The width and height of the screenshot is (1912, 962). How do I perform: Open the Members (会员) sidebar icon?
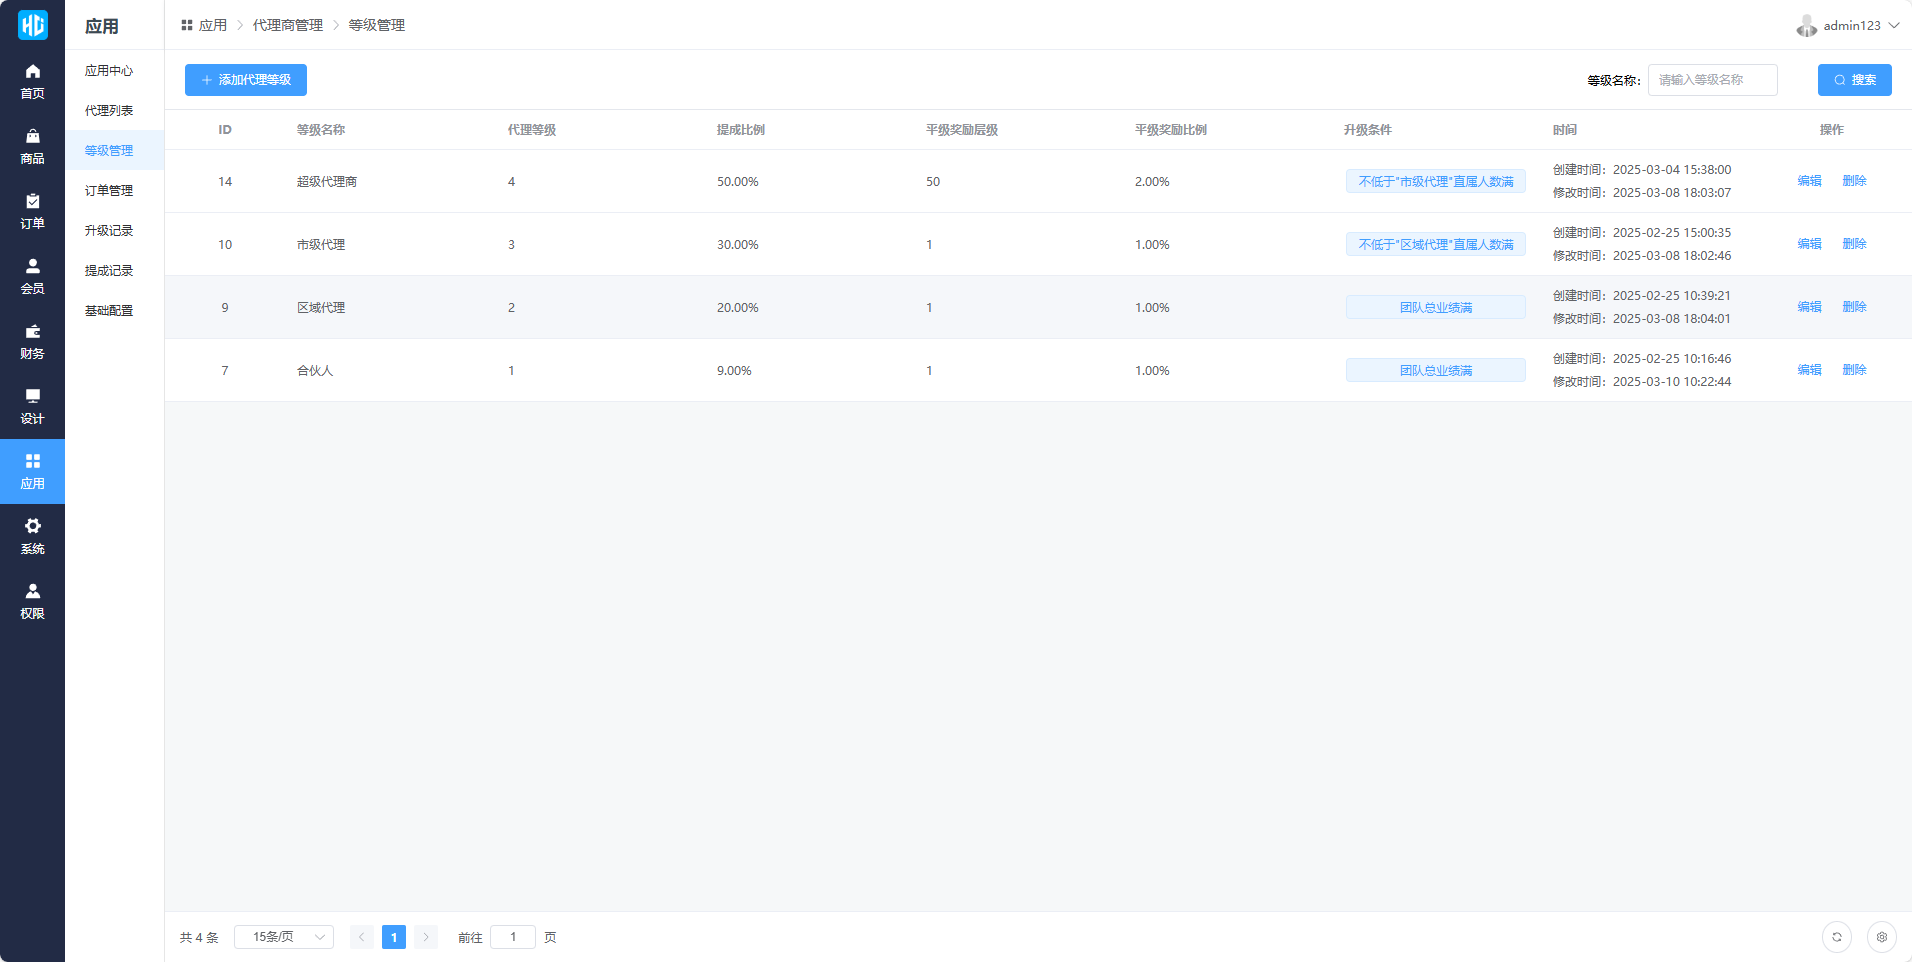point(32,276)
